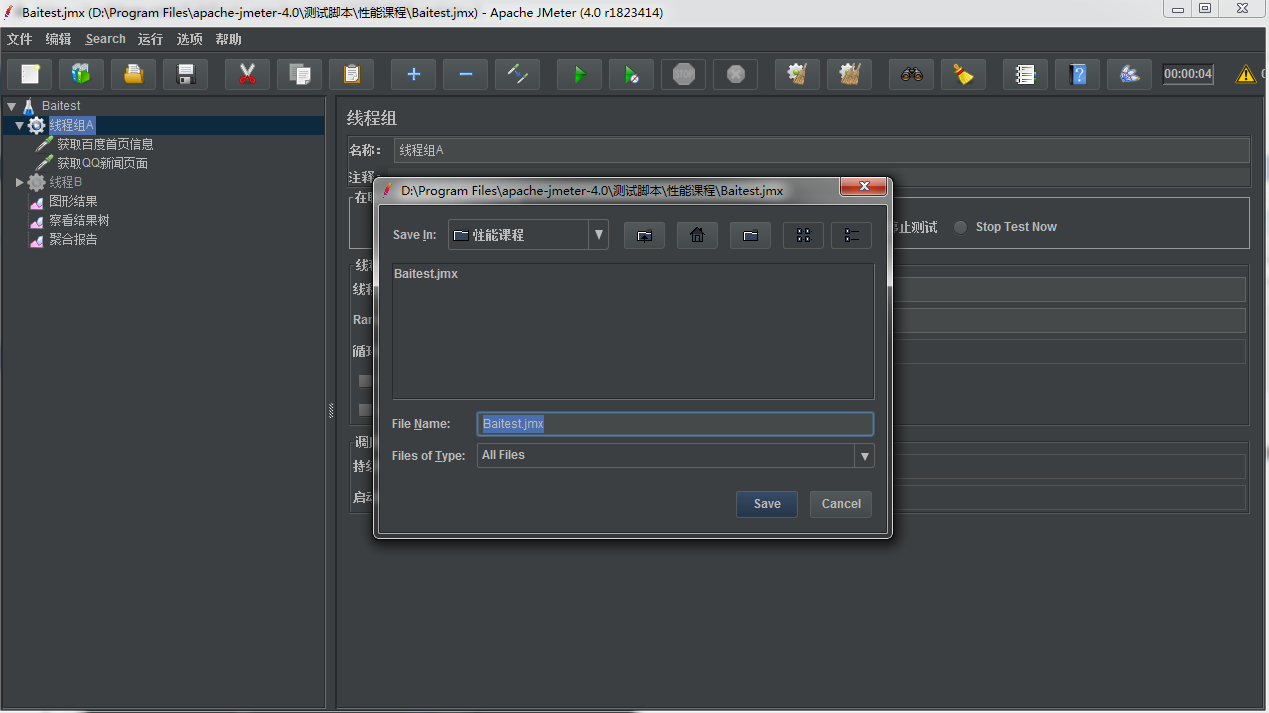Screen dimensions: 1269x713
Task: Click the Paste clipboard toolbar icon
Action: [x=351, y=74]
